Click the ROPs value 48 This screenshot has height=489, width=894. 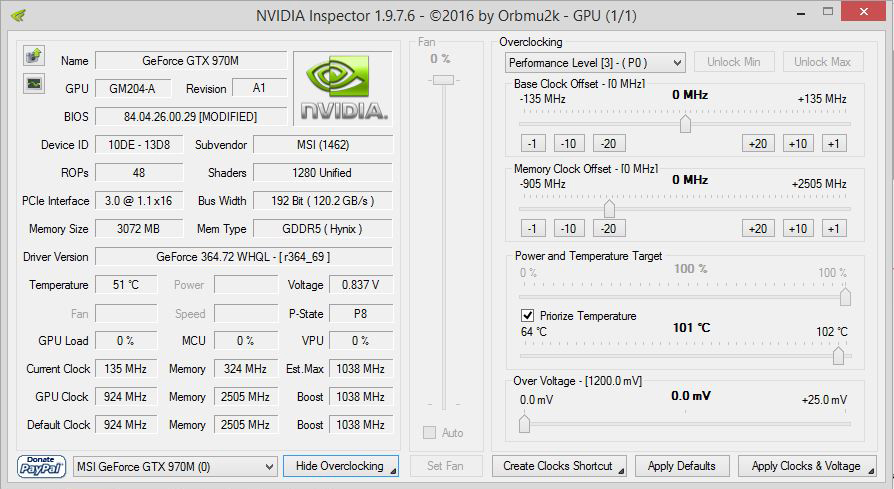(139, 173)
